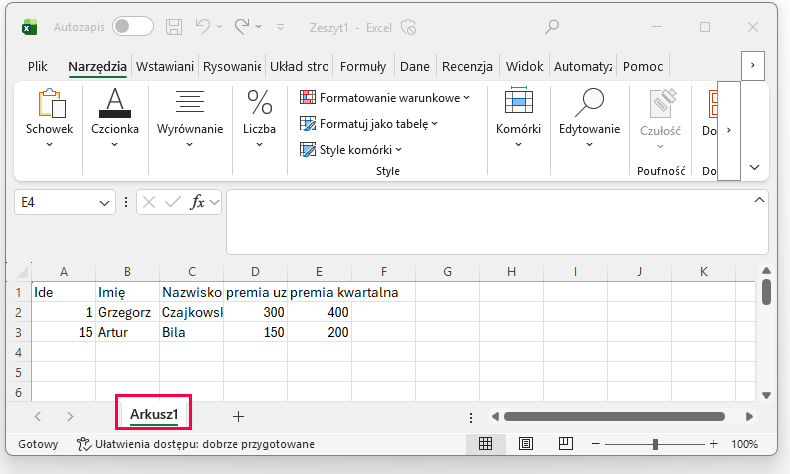The width and height of the screenshot is (790, 474).
Task: Click the horizontal scrollbar left arrow
Action: pyautogui.click(x=495, y=417)
